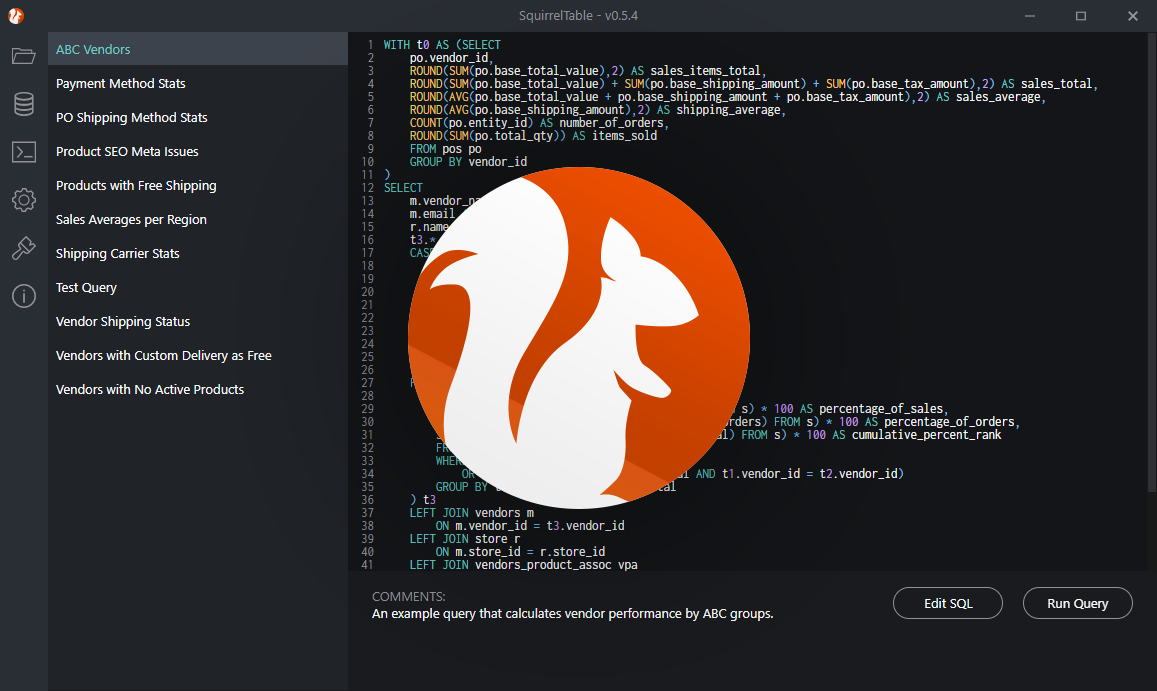Viewport: 1157px width, 691px height.
Task: Click the SquirrelTable app logo in title bar
Action: 15,16
